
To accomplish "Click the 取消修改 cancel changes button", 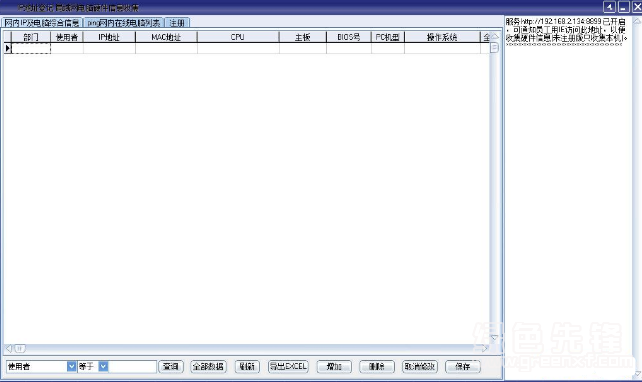I will (x=420, y=366).
